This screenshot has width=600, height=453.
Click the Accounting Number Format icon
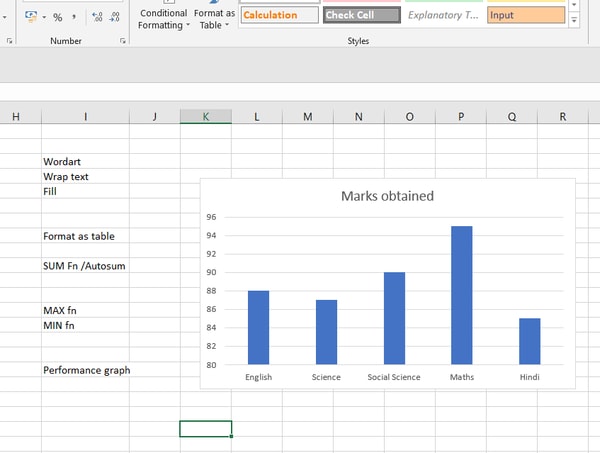click(31, 17)
